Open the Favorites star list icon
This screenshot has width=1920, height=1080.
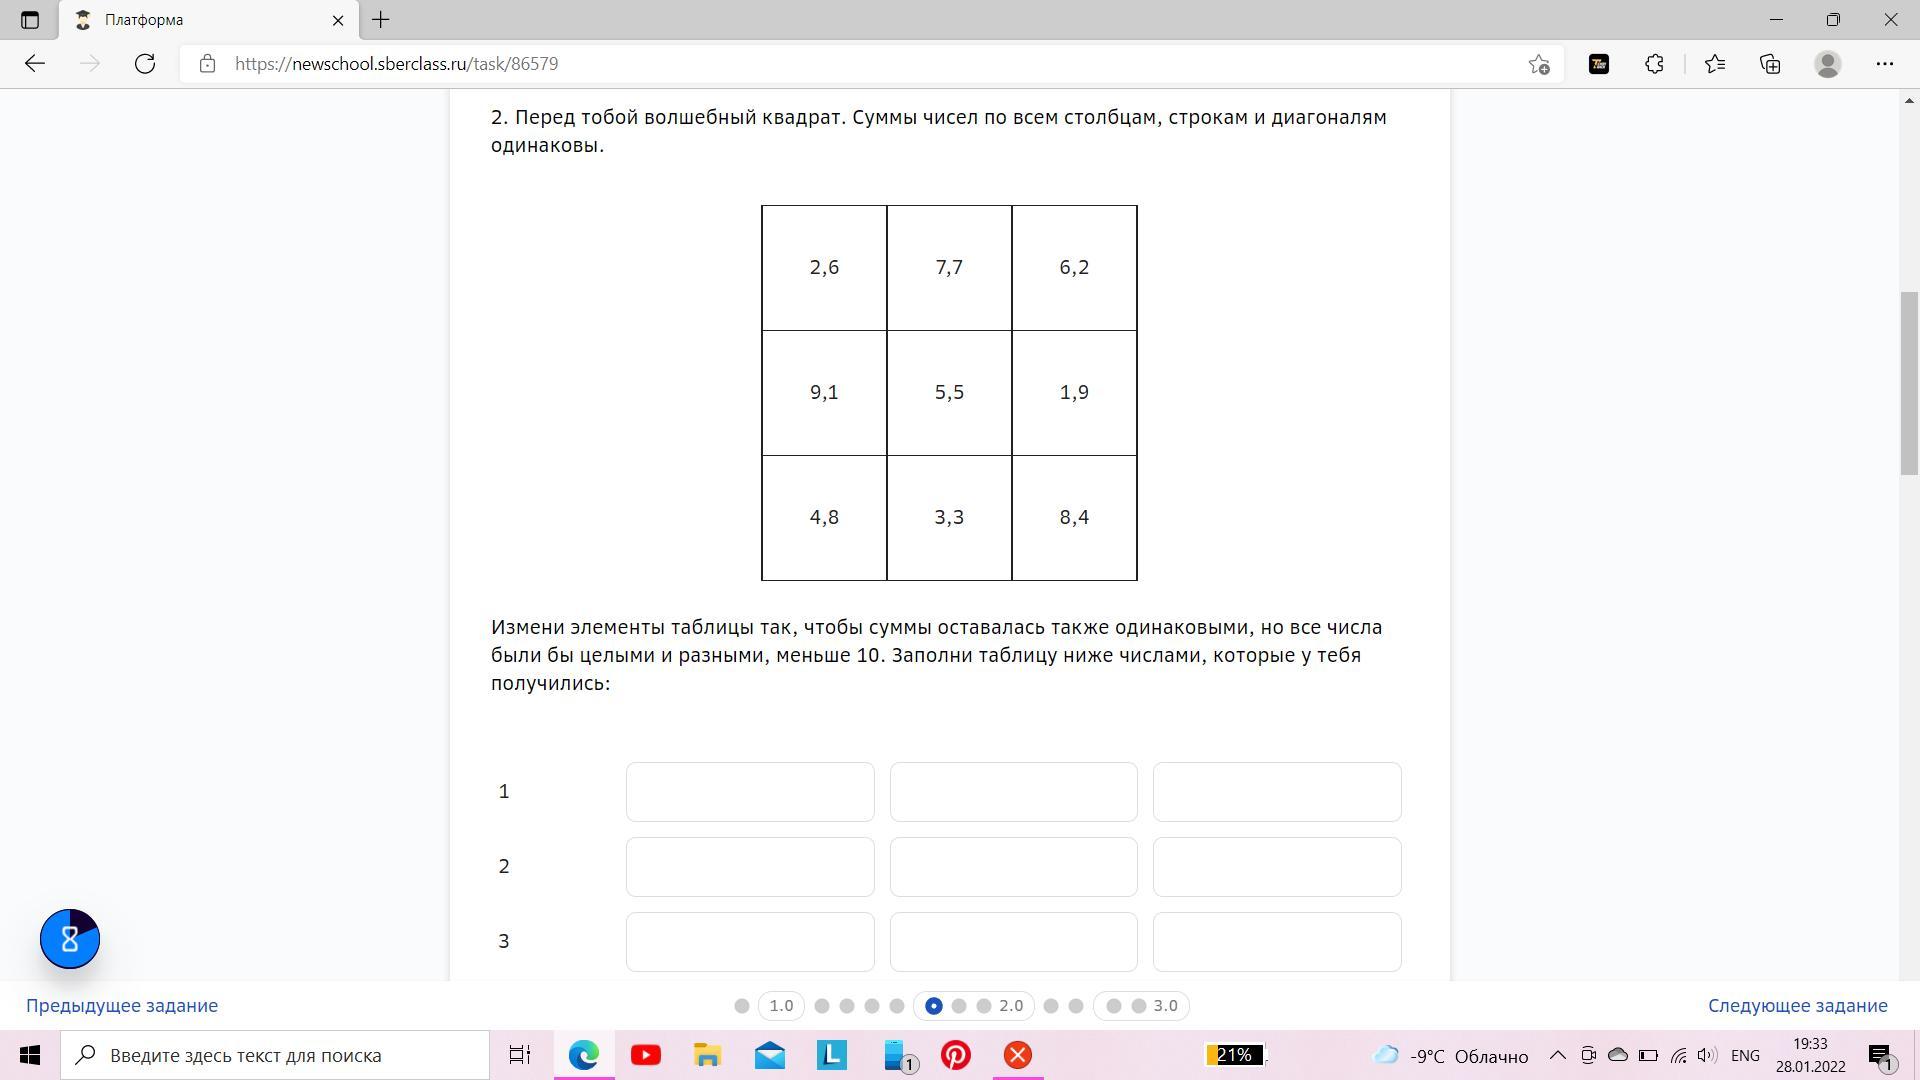point(1714,64)
